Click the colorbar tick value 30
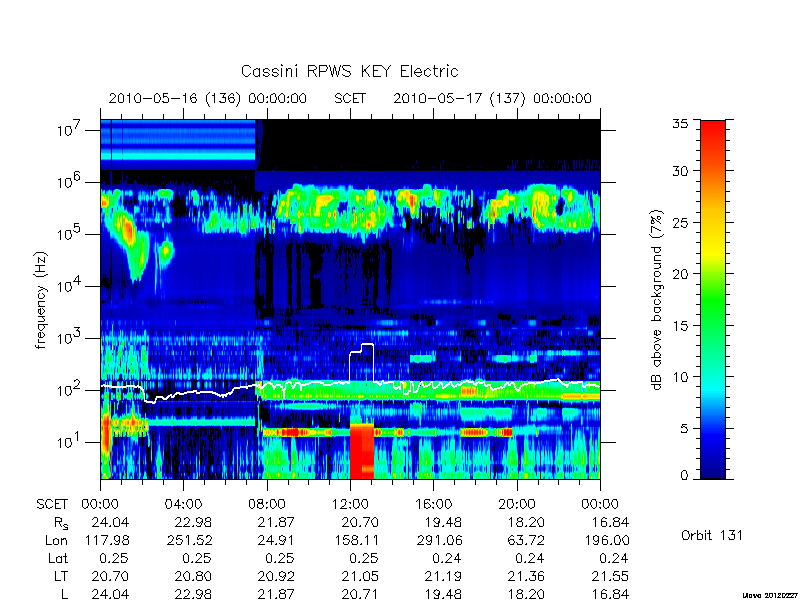Viewport: 800px width, 600px height. click(x=680, y=171)
